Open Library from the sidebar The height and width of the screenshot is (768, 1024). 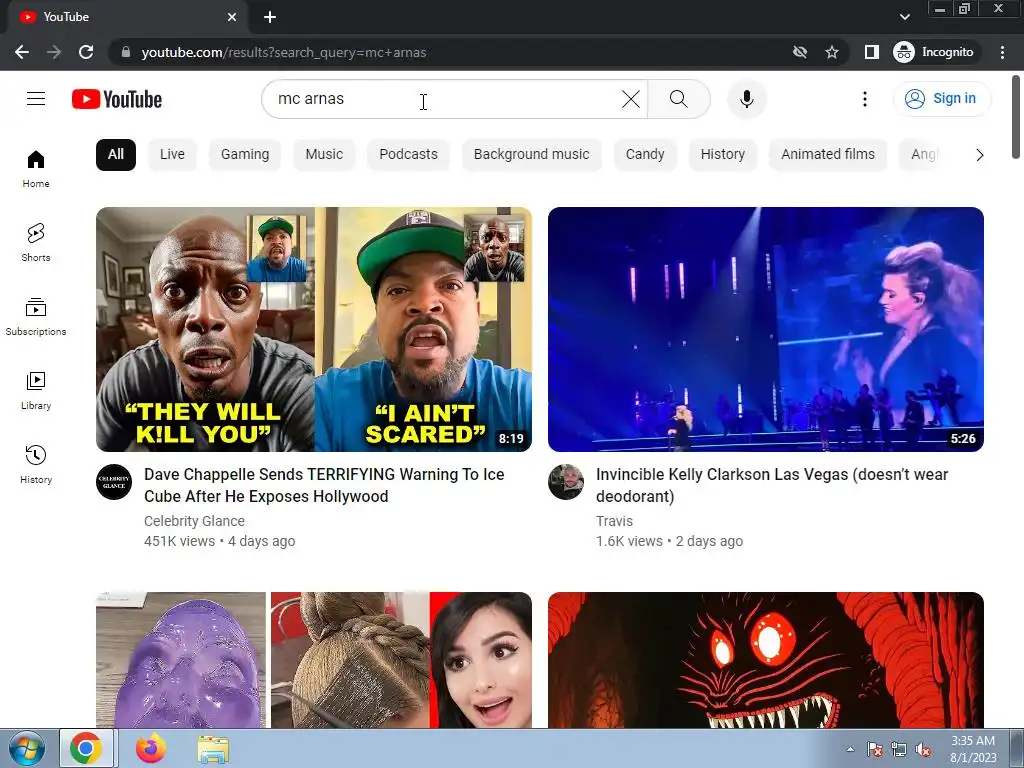[x=36, y=391]
